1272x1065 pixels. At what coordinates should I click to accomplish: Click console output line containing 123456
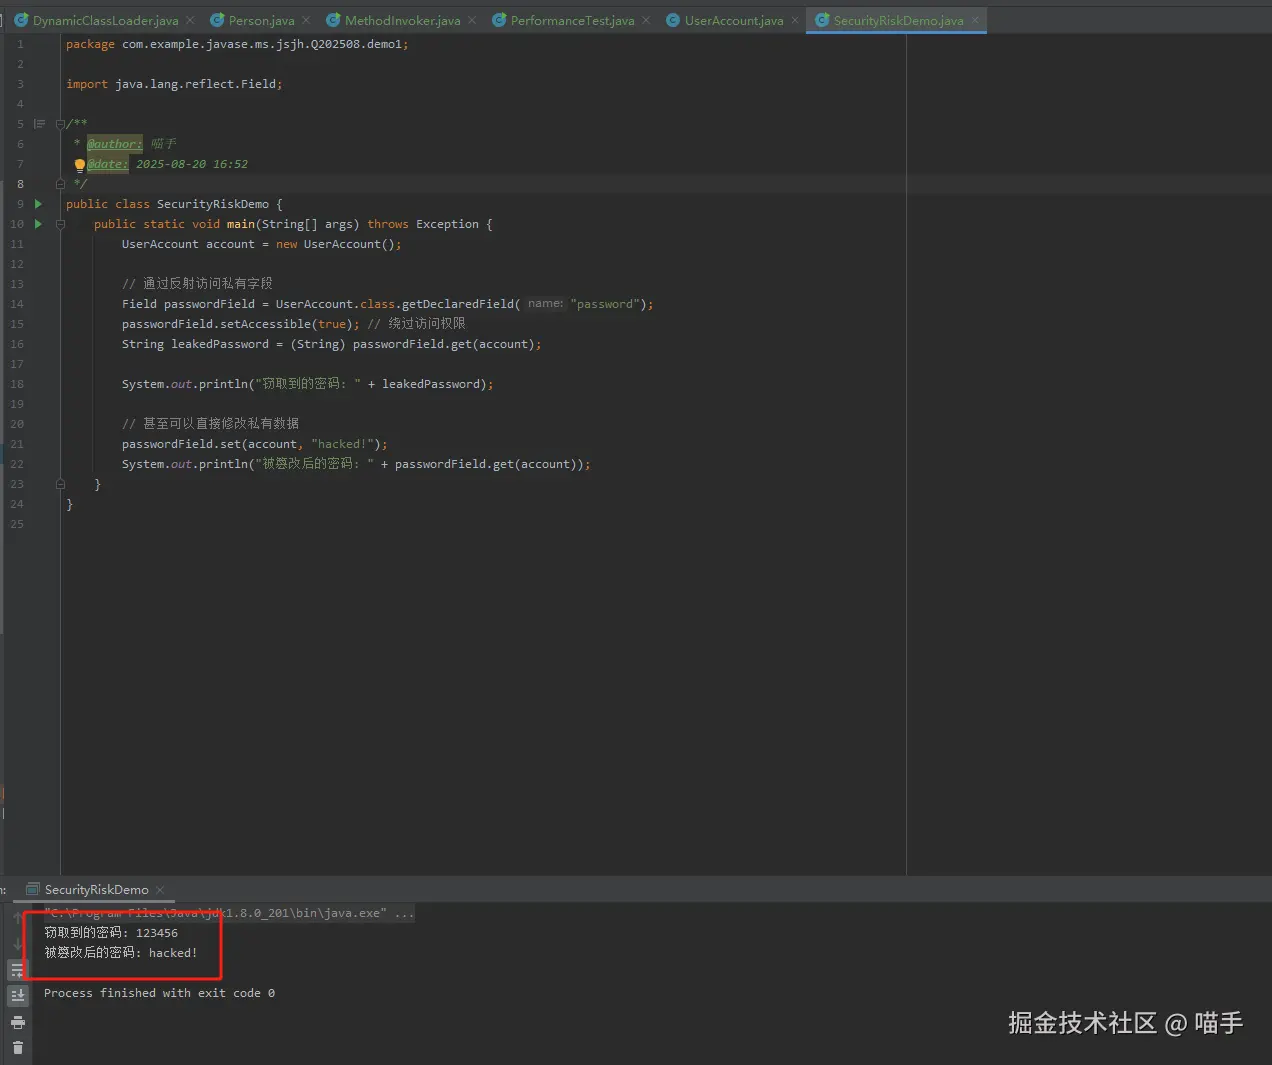[111, 933]
